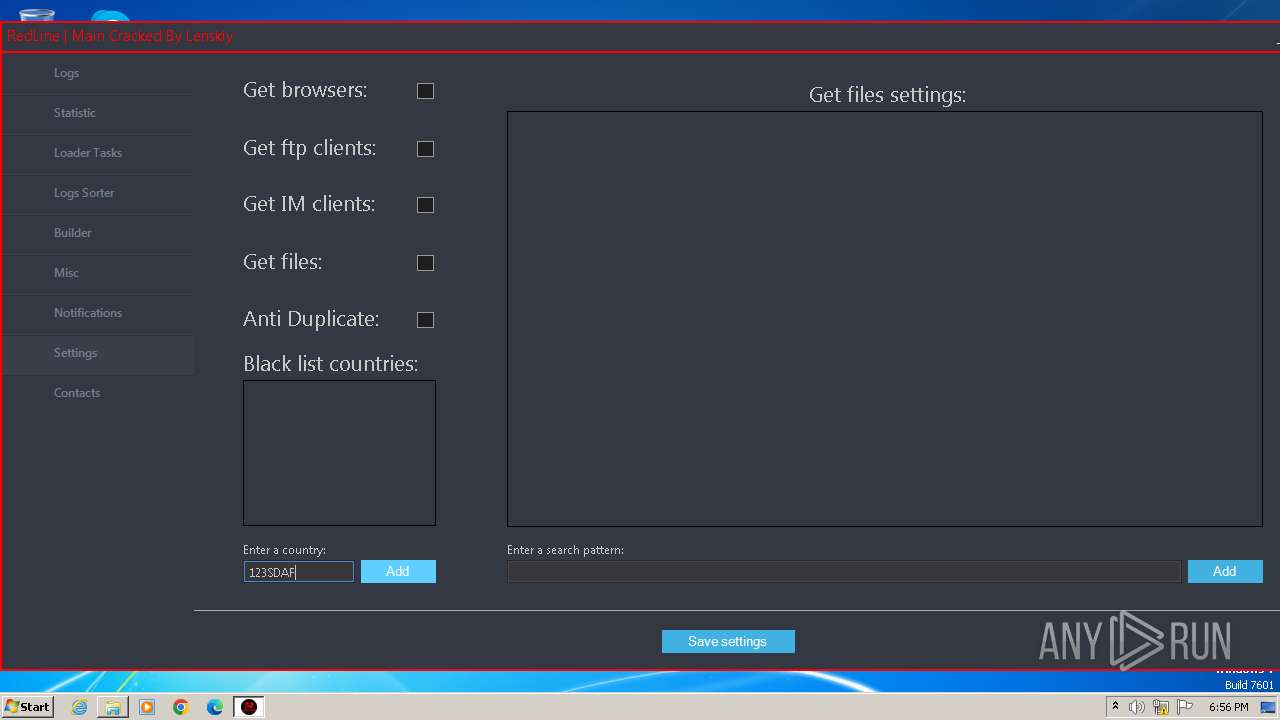Click the RedLine app taskbar icon
1280x720 pixels.
point(249,707)
